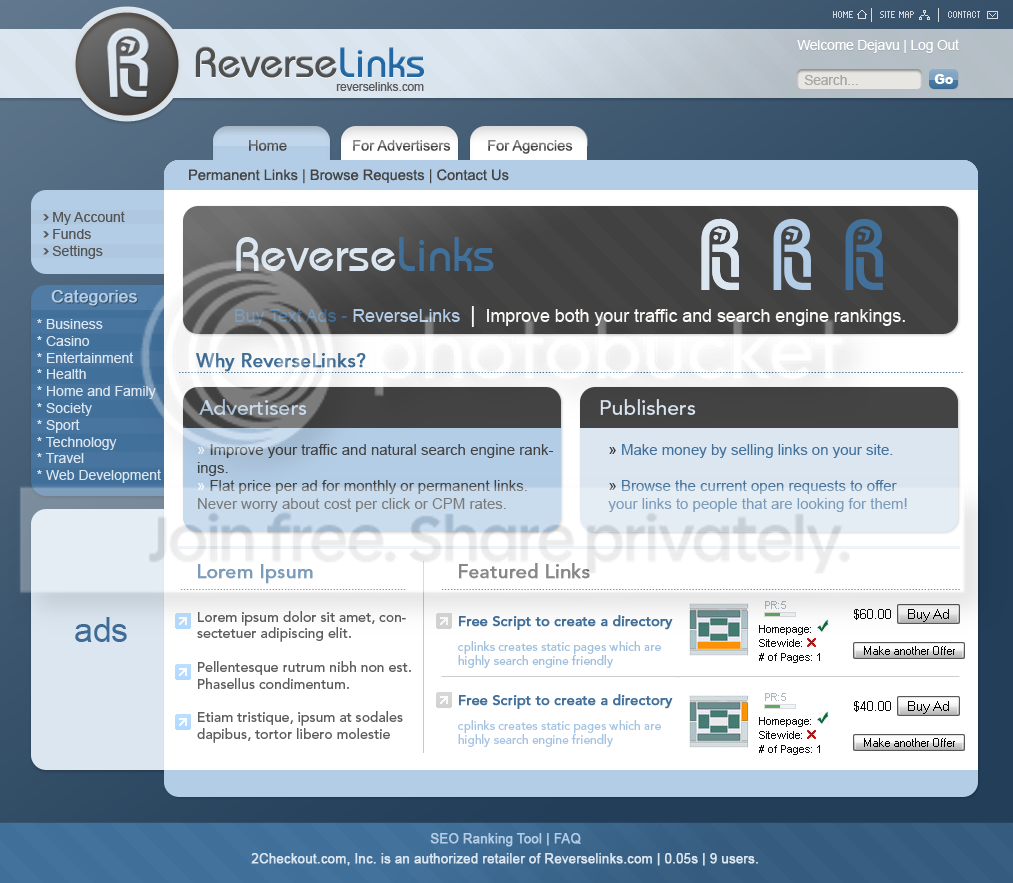Click the white R logo in the banner
1013x883 pixels.
[x=720, y=255]
